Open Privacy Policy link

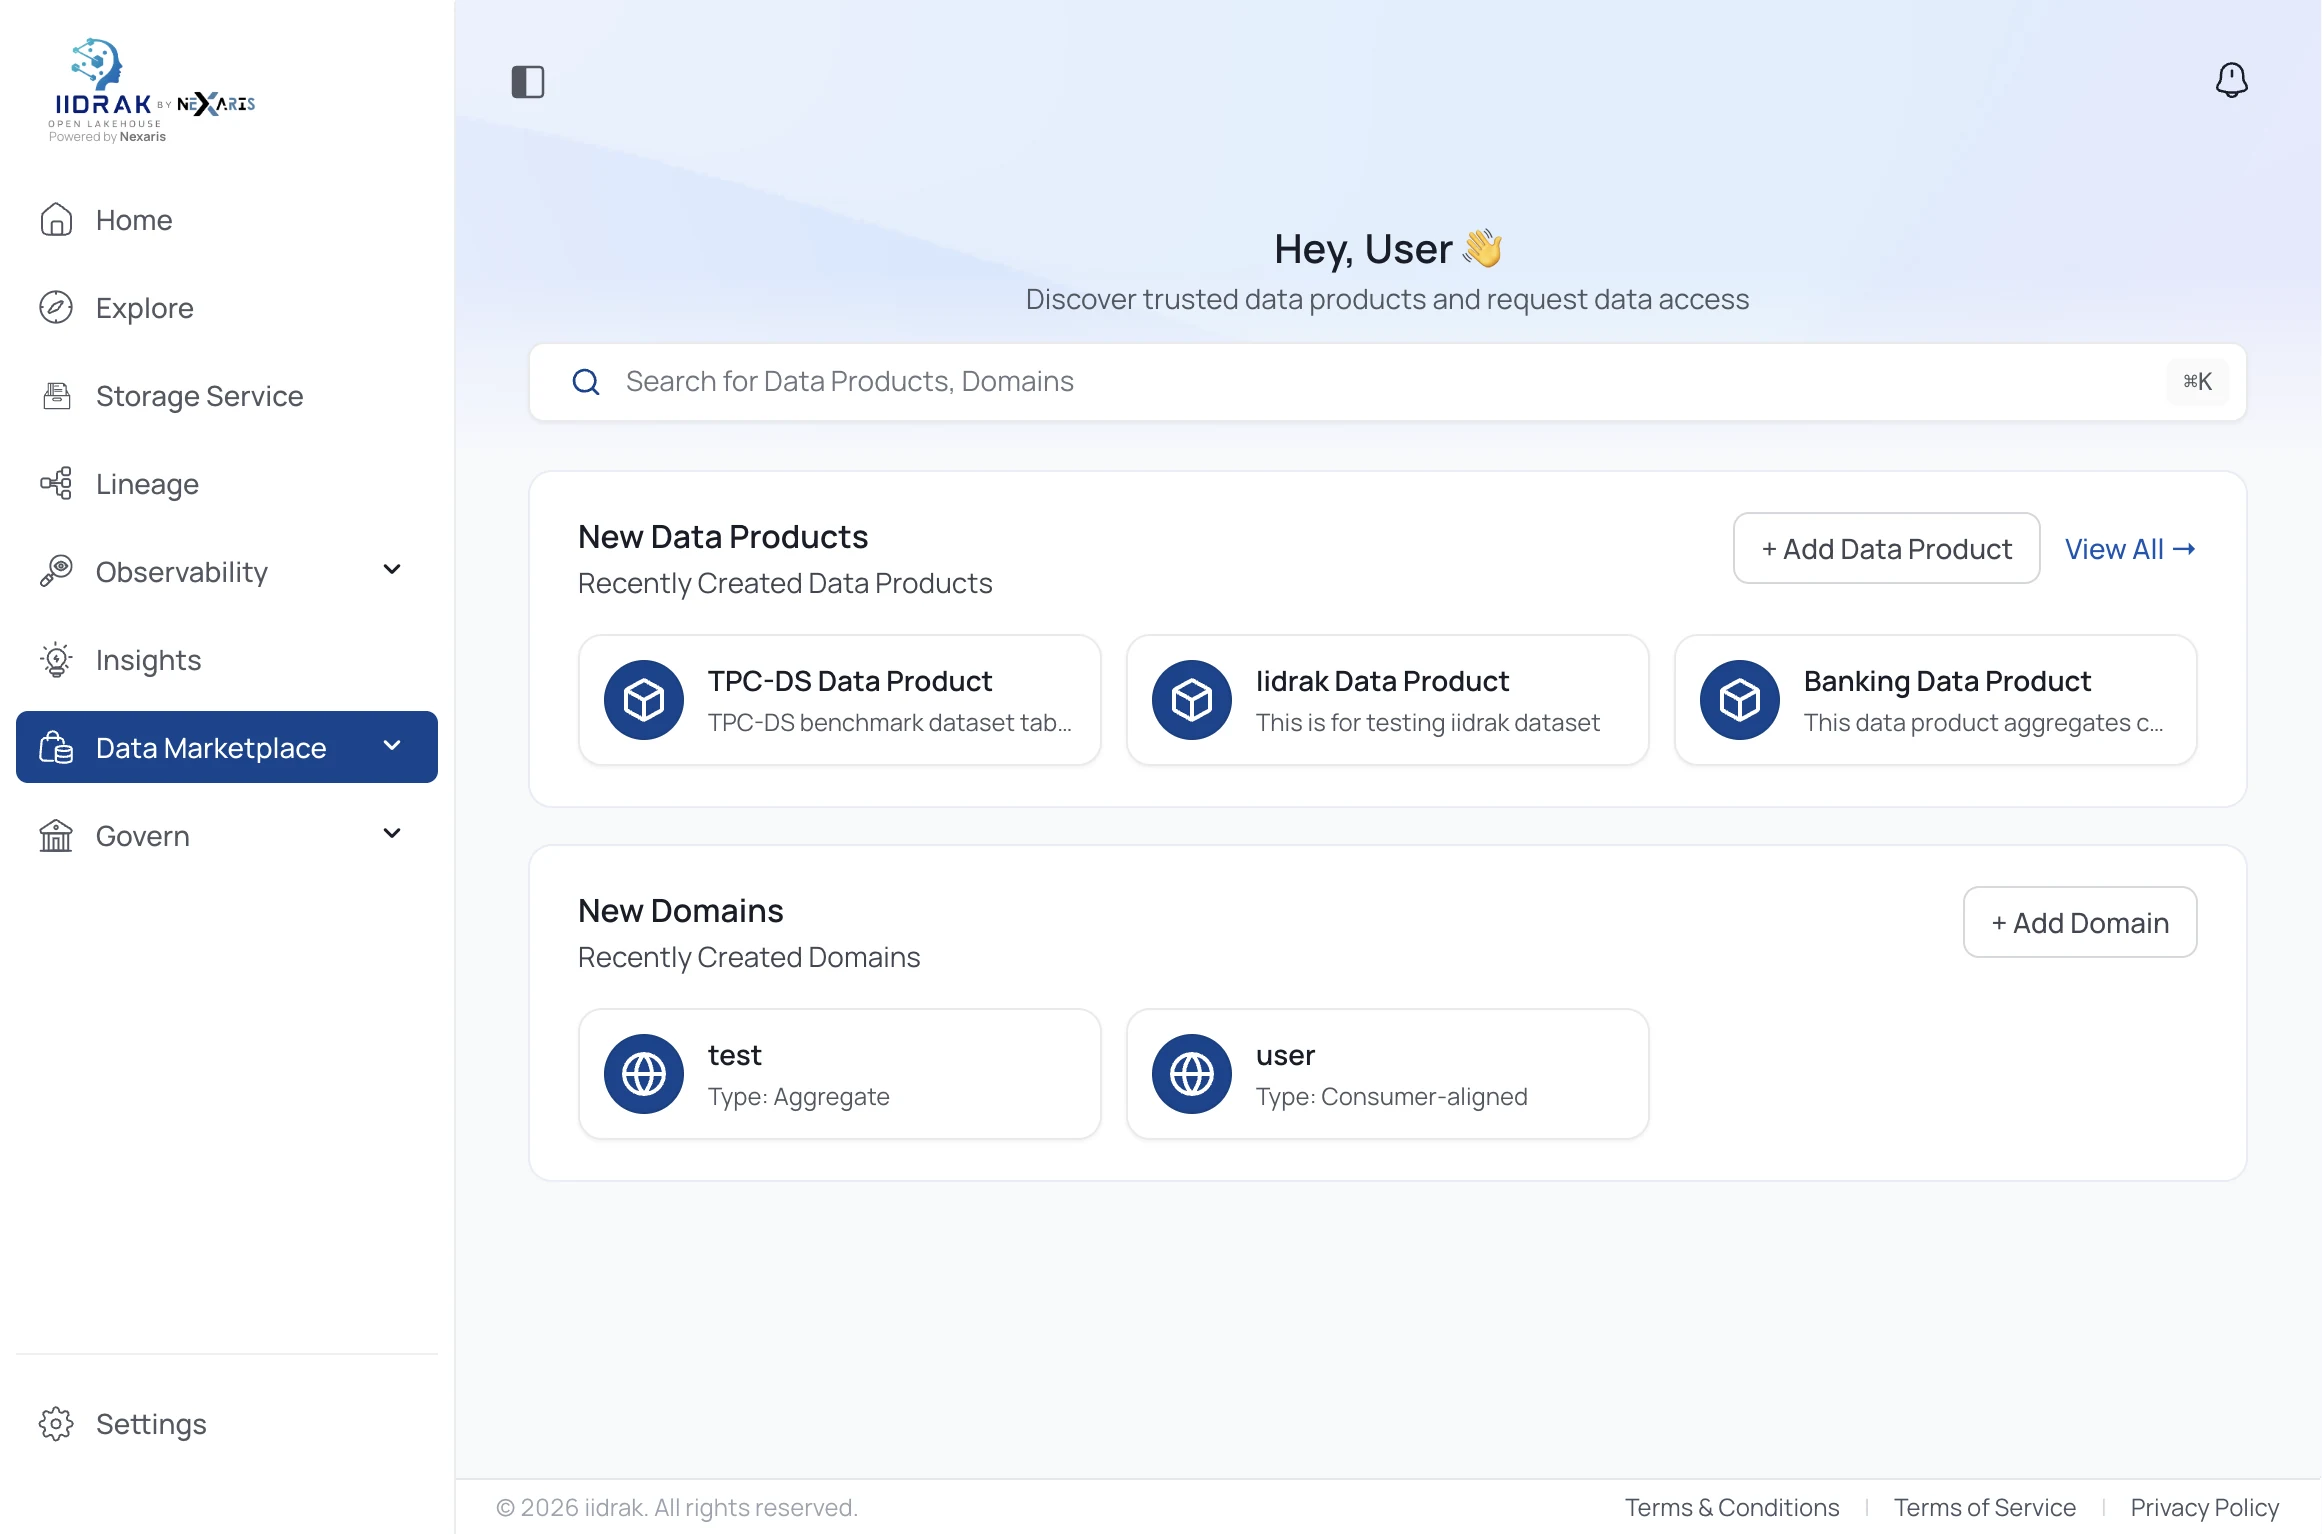[x=2205, y=1507]
